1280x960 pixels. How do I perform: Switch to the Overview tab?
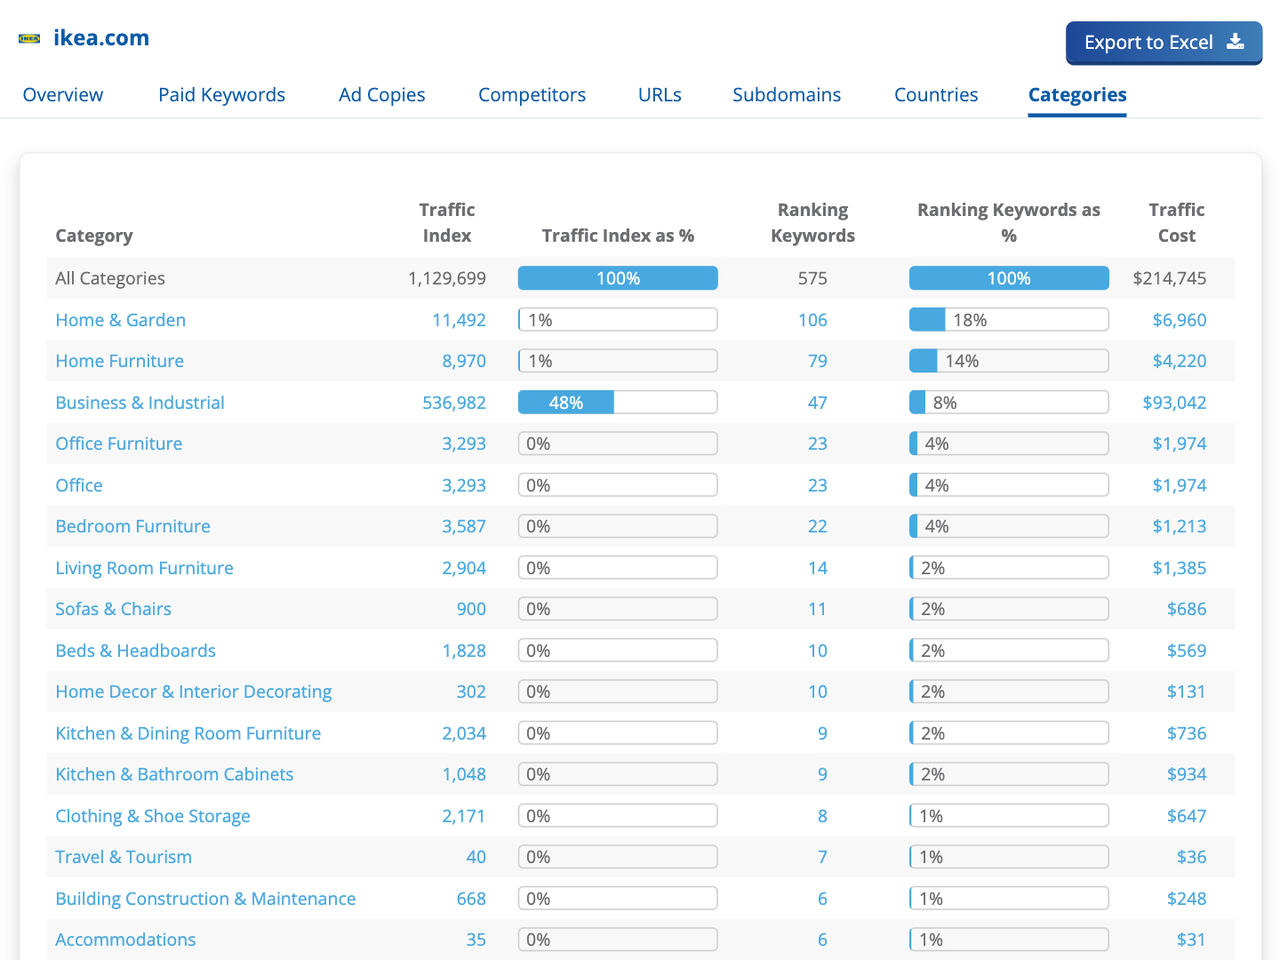point(63,95)
